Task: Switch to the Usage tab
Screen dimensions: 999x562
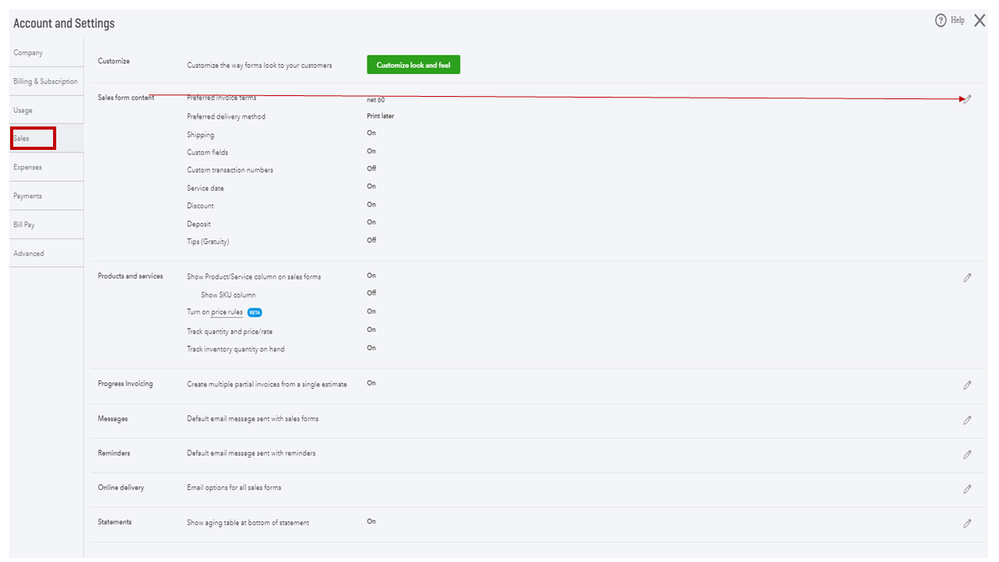Action: (23, 110)
